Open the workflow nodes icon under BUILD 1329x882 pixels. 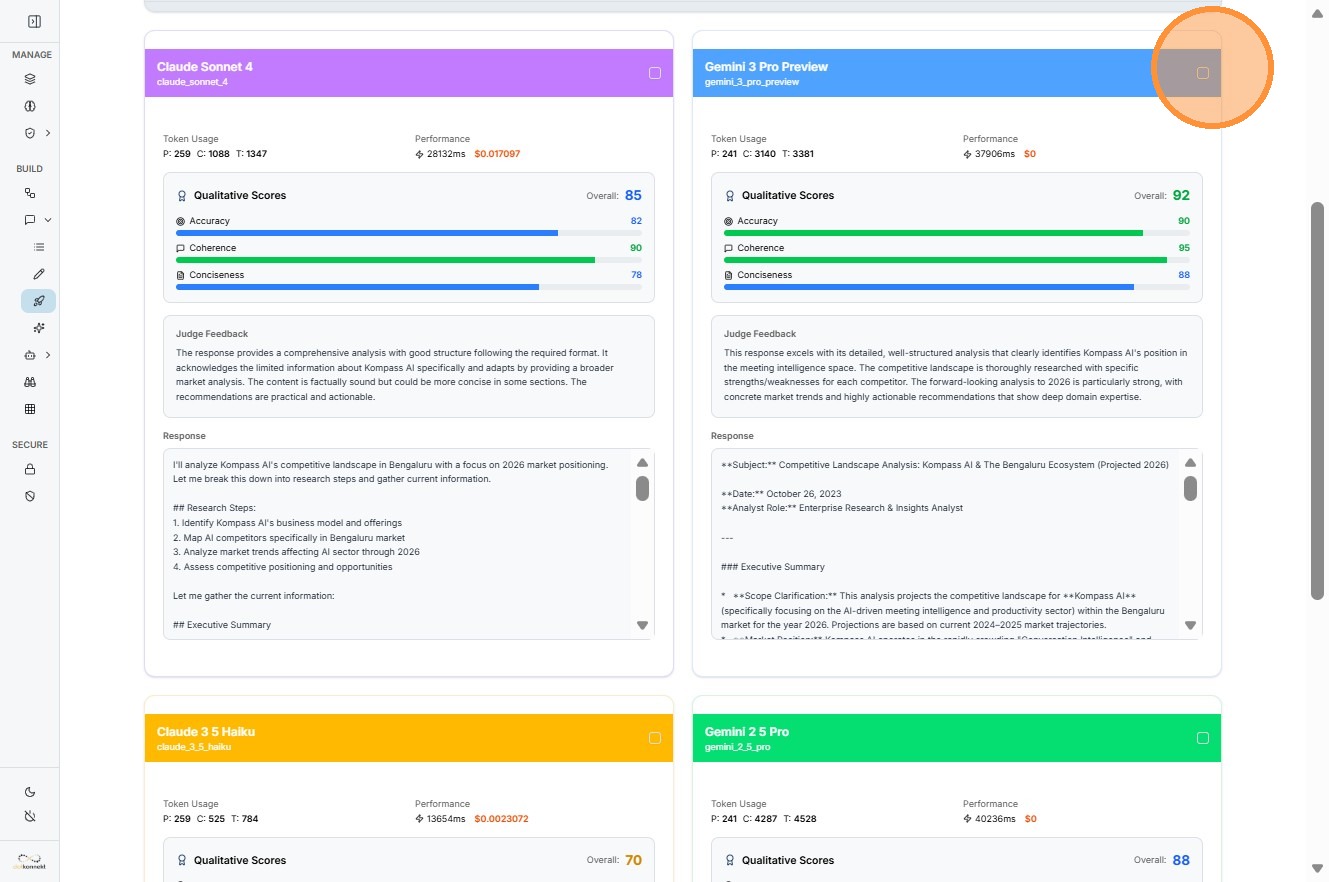[x=30, y=193]
